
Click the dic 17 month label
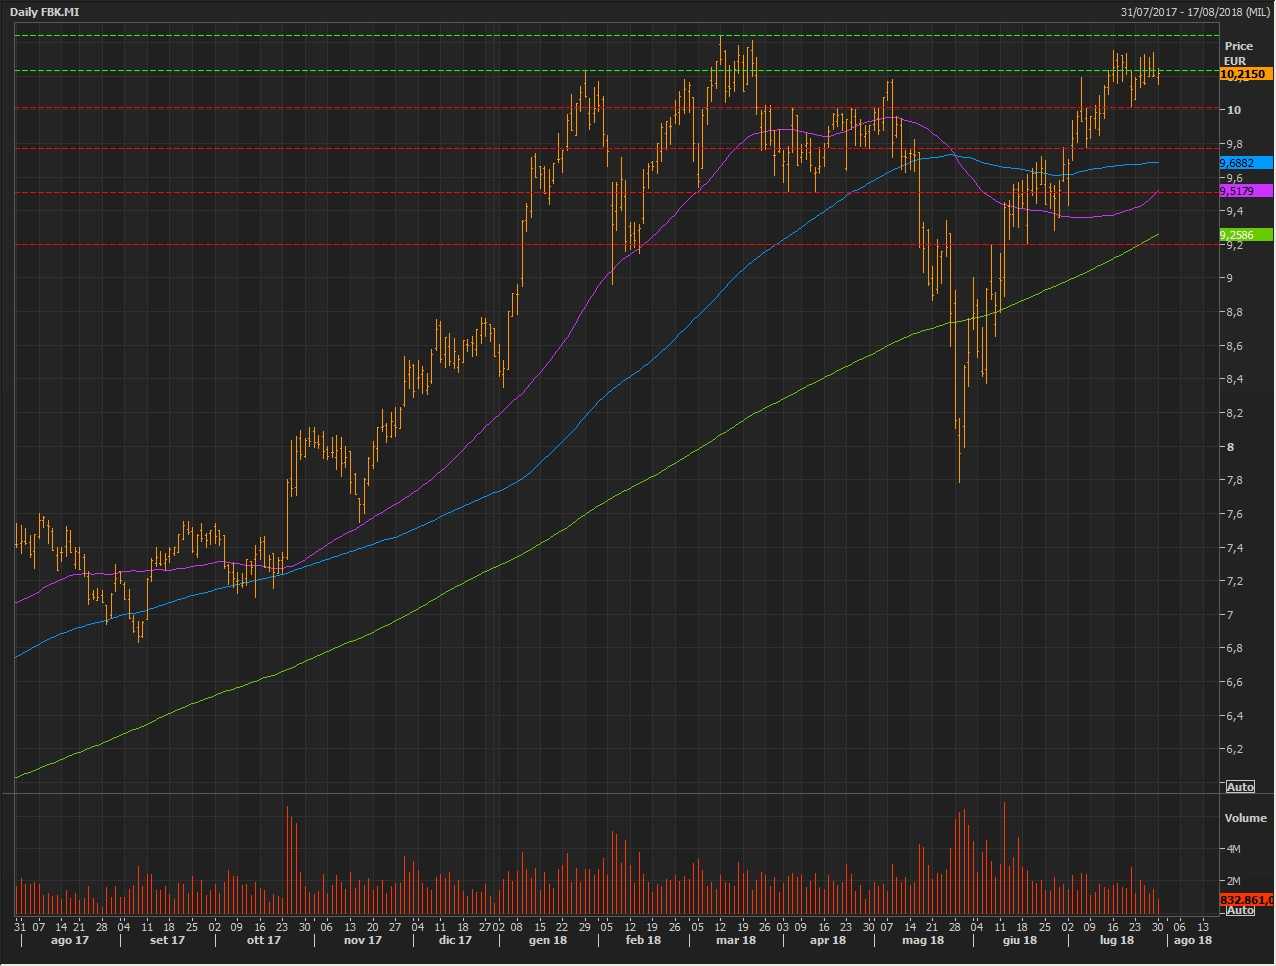(x=454, y=940)
